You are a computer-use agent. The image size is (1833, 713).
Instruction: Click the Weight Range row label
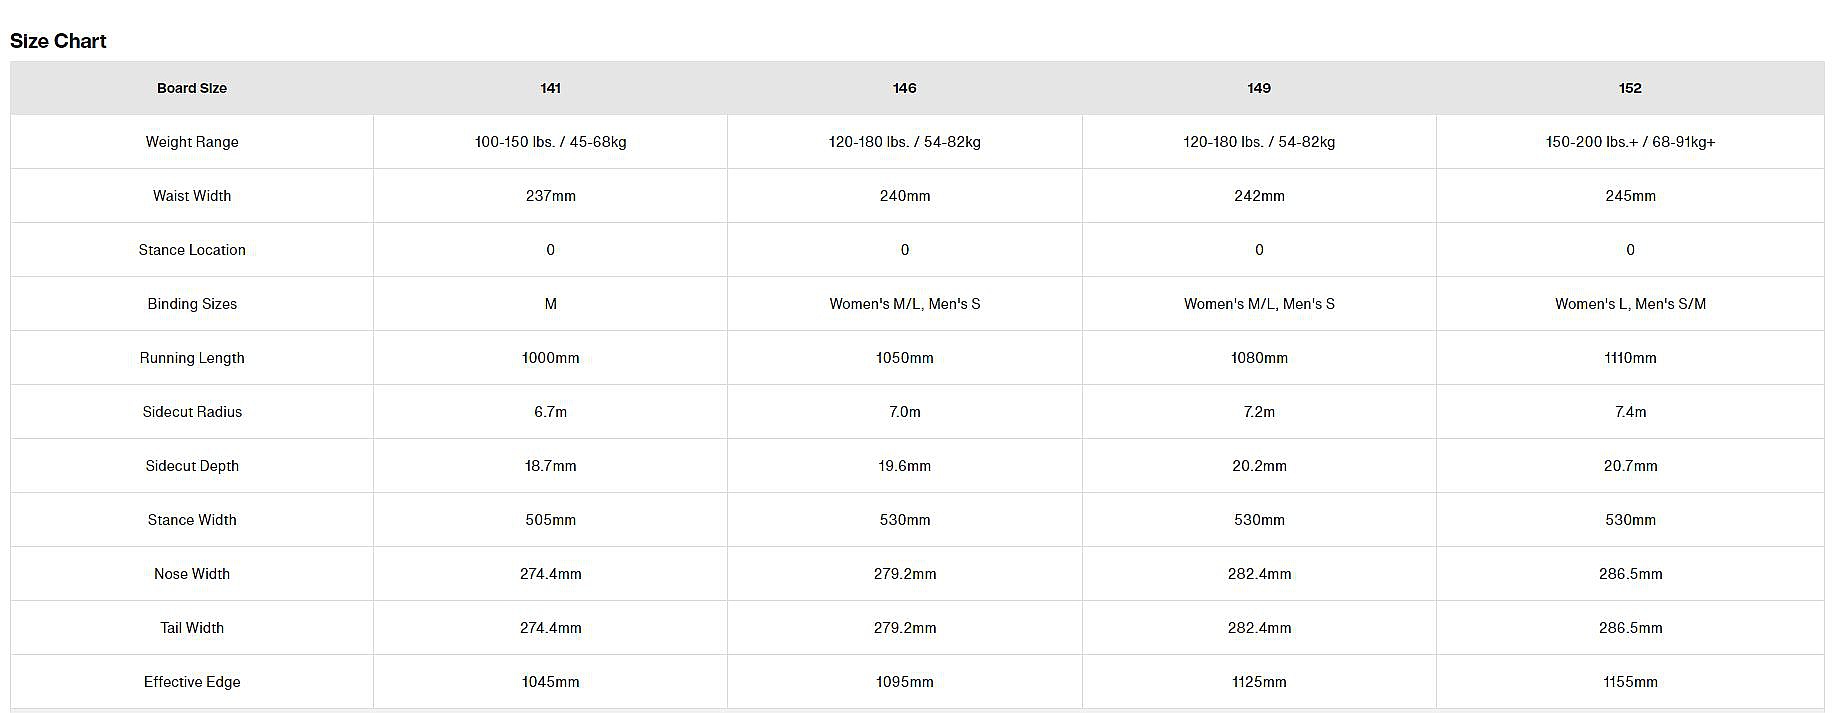pos(192,142)
